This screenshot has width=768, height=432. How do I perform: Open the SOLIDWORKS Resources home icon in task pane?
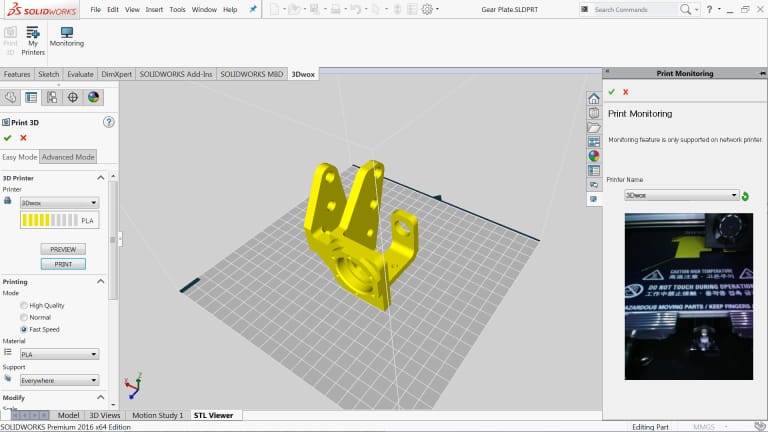click(594, 99)
